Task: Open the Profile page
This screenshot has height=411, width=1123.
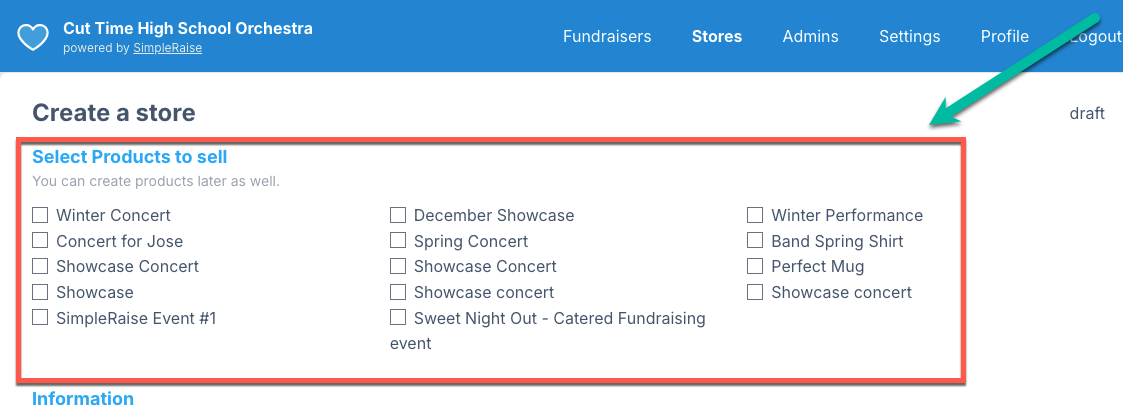Action: [1005, 37]
